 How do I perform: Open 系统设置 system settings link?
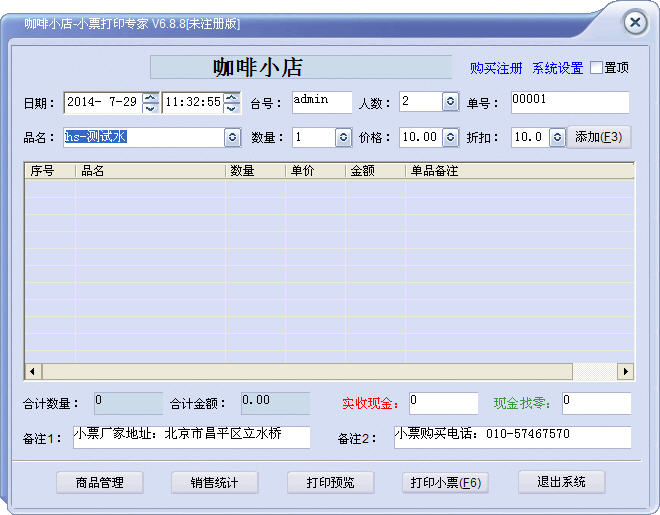(x=557, y=68)
